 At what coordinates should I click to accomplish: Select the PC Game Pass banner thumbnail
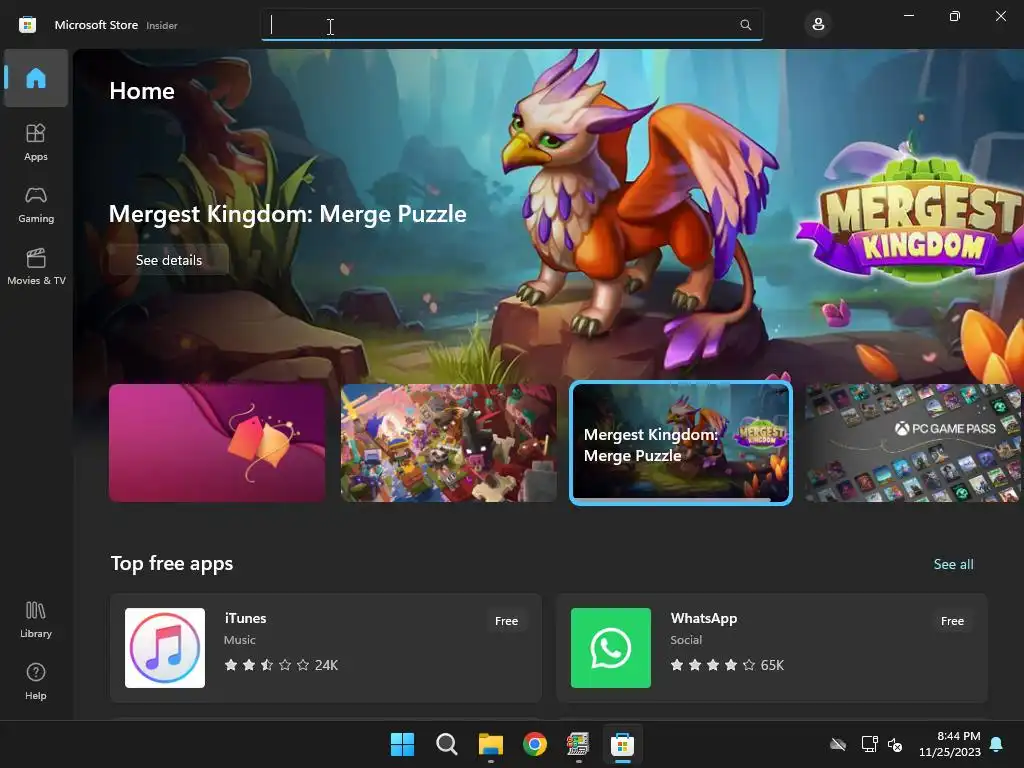(914, 443)
